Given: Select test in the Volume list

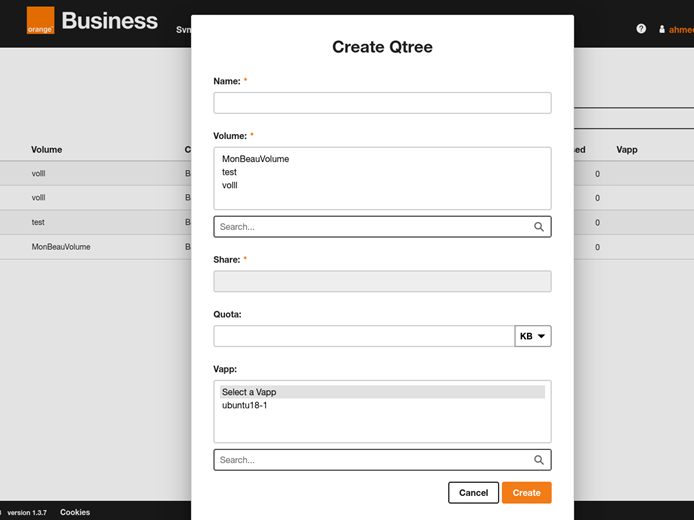Looking at the screenshot, I should [x=230, y=172].
